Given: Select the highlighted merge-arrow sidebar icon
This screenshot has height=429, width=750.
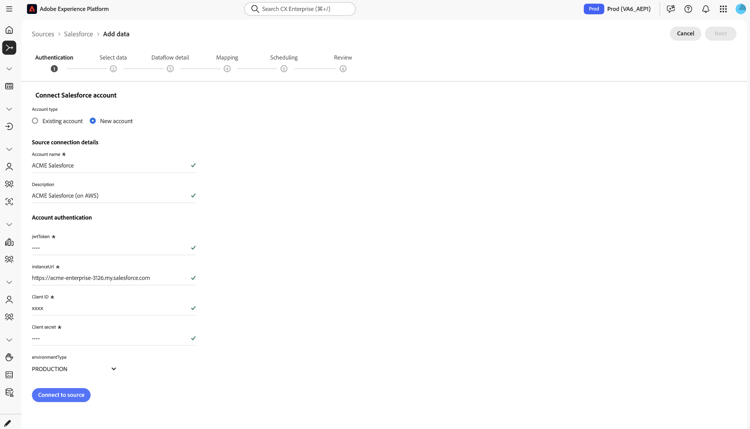Looking at the screenshot, I should click(9, 47).
